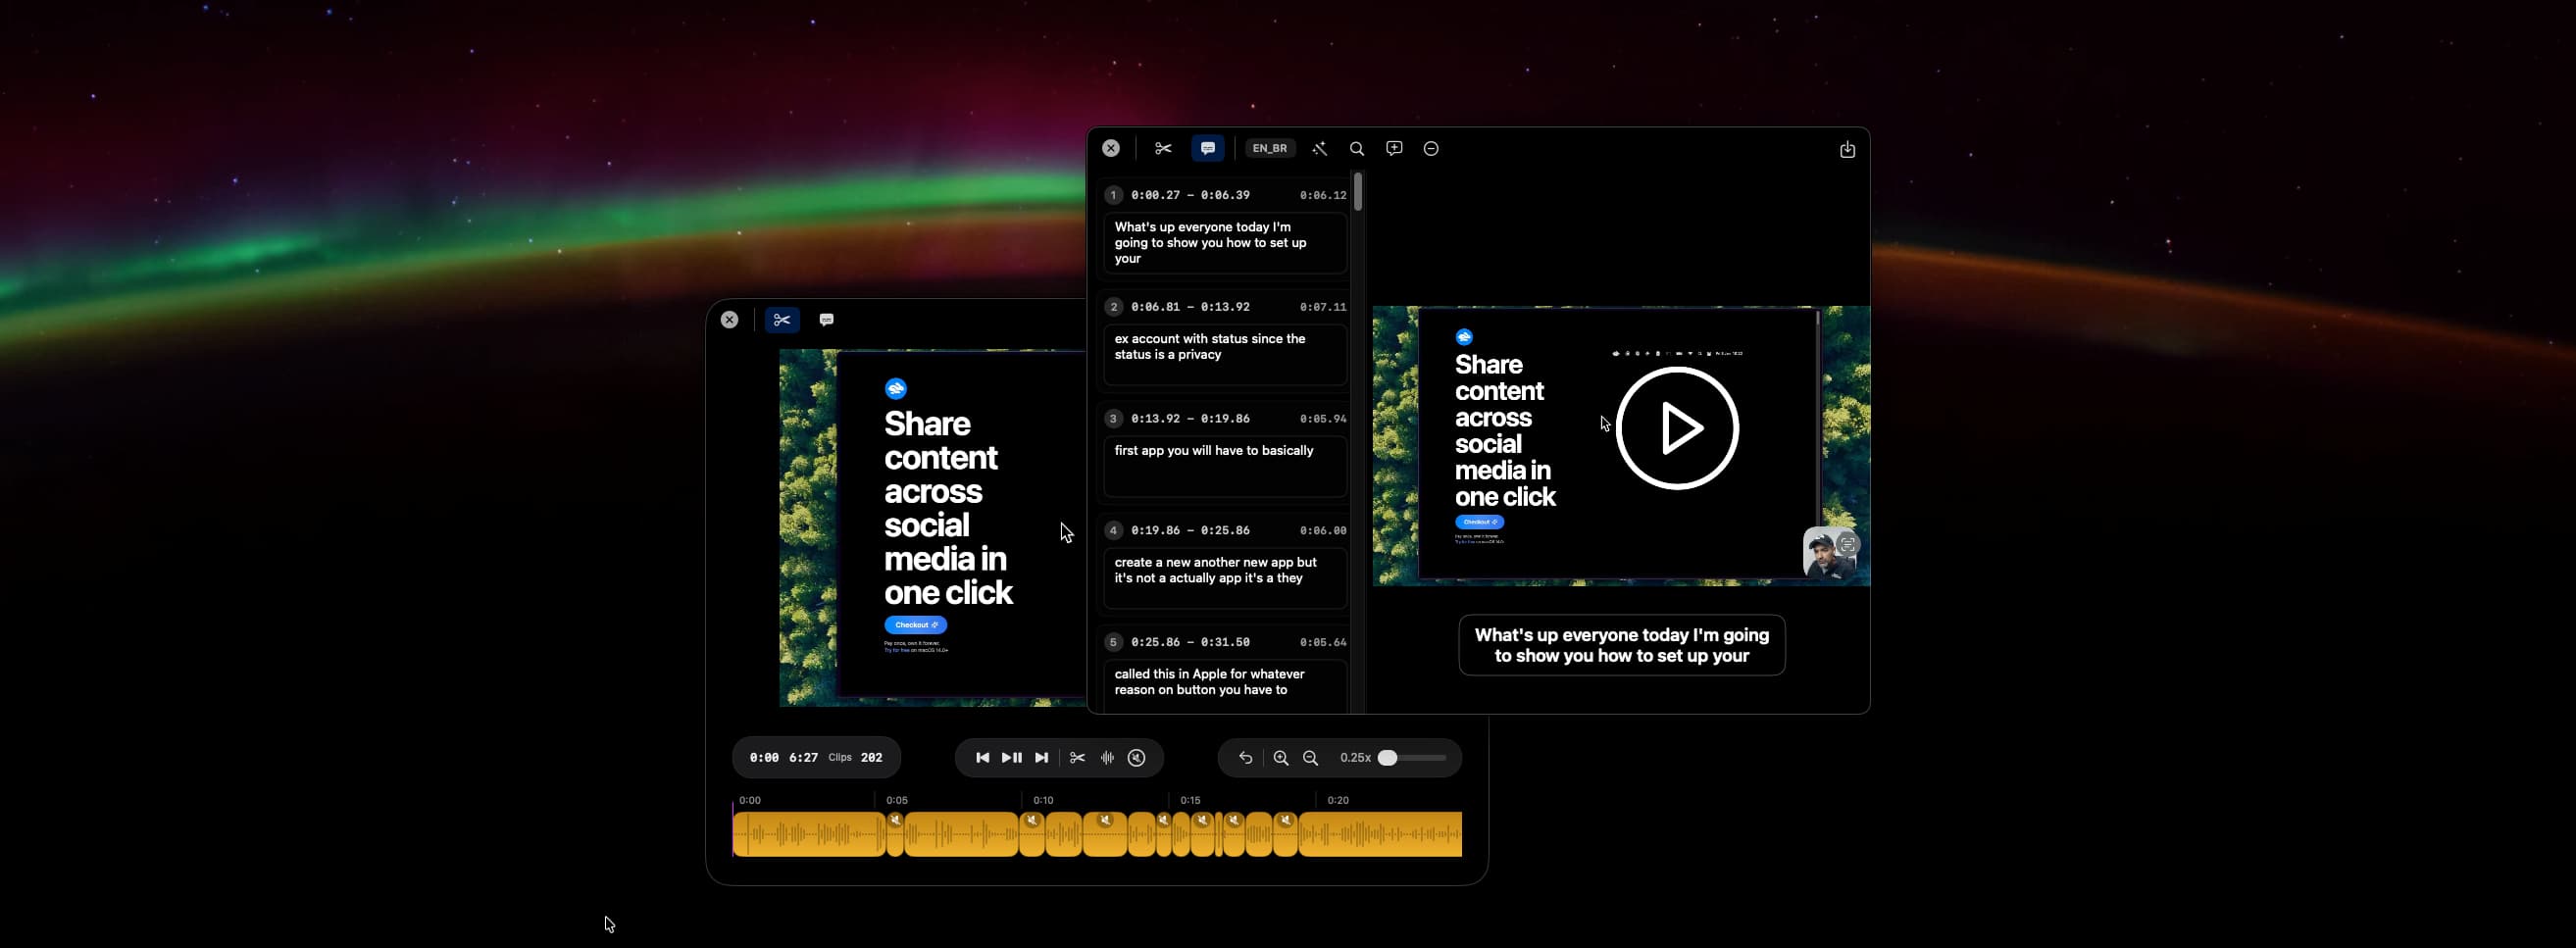This screenshot has width=2576, height=948.
Task: Click the add comment bubble icon
Action: coord(1393,148)
